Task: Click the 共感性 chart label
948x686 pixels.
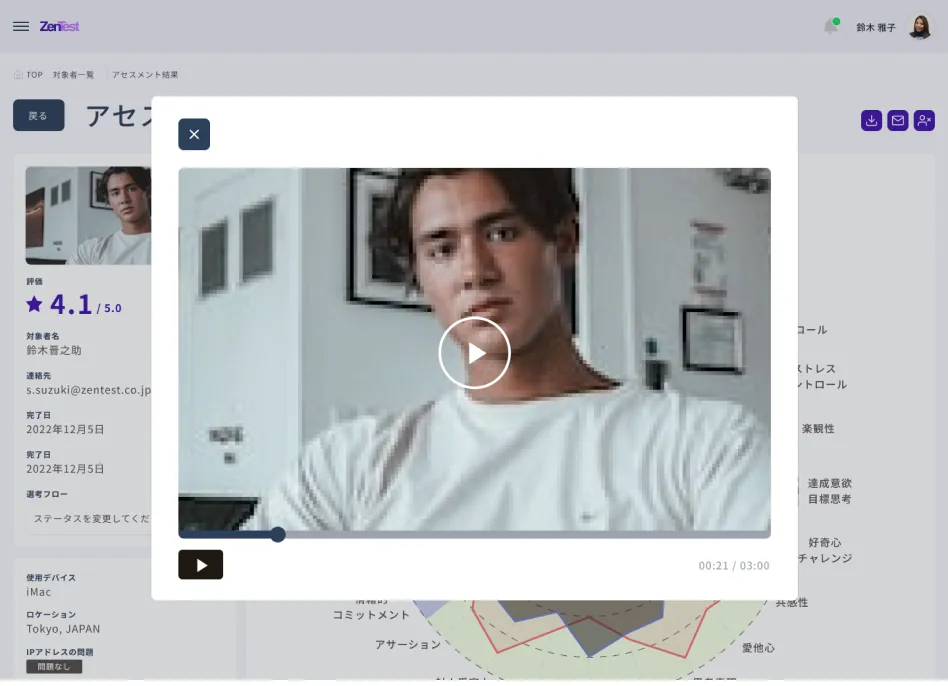Action: tap(792, 603)
